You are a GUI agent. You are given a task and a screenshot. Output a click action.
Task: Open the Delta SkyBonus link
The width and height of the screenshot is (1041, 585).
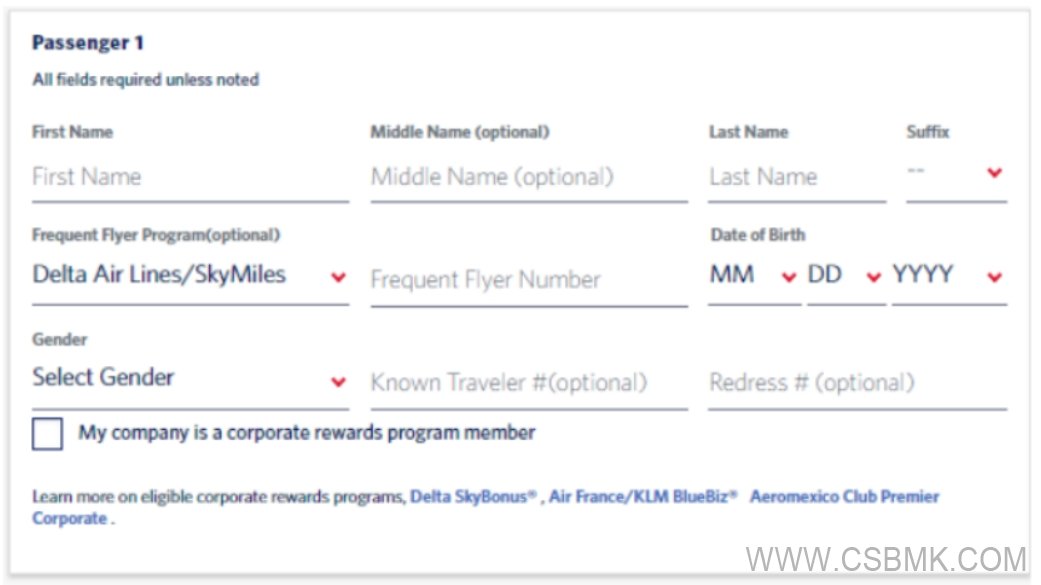(x=473, y=496)
